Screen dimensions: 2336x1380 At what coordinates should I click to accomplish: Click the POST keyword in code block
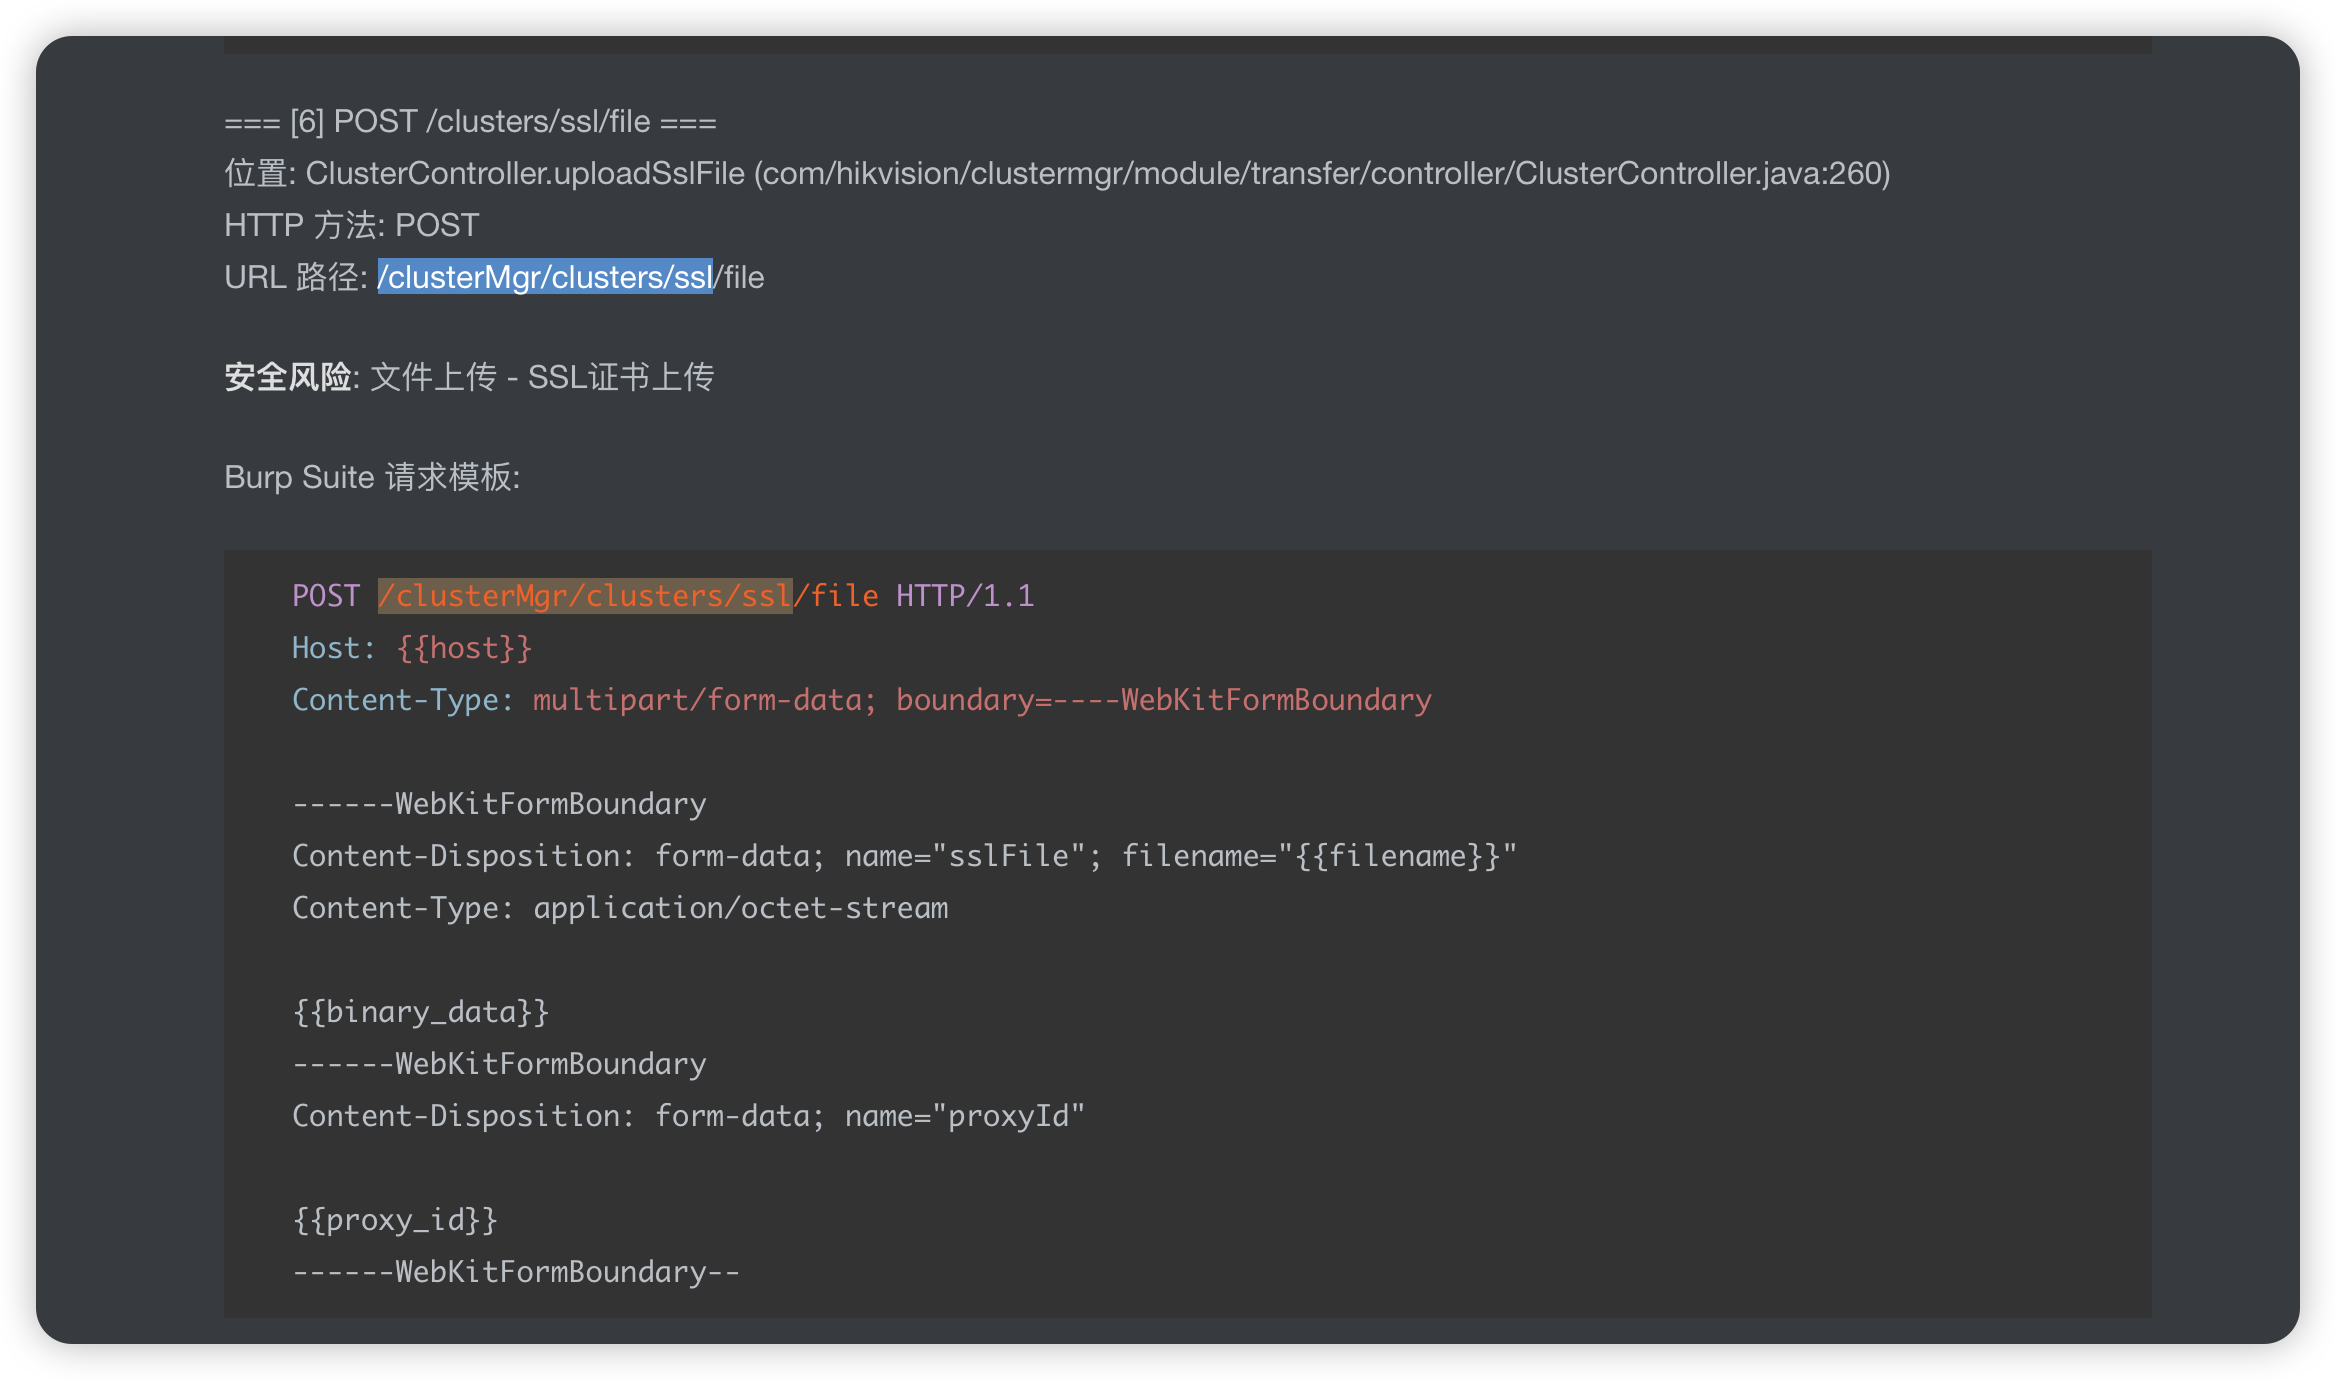point(326,596)
